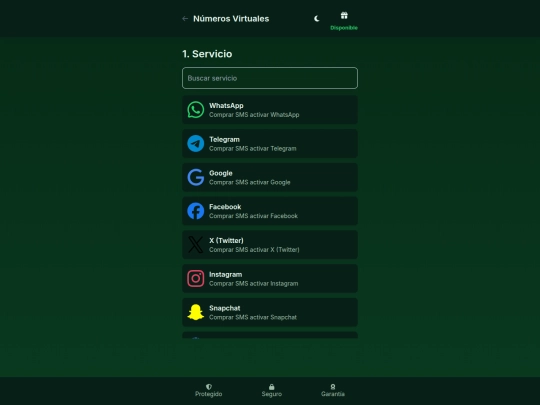Click the Seguro label in footer
Viewport: 540px width, 405px height.
click(272, 394)
